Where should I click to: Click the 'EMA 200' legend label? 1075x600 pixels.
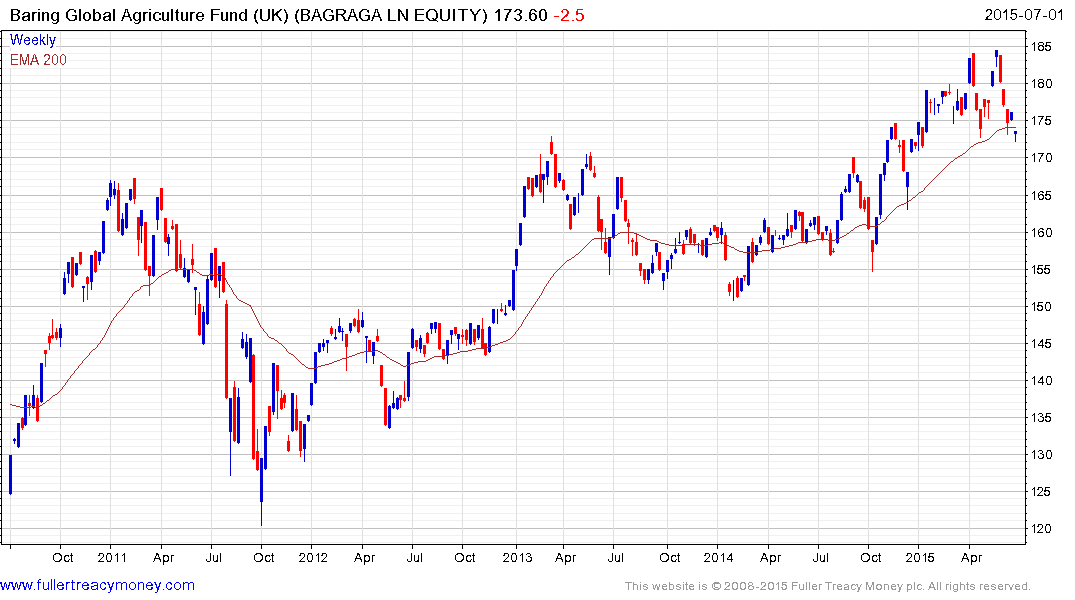click(x=38, y=60)
